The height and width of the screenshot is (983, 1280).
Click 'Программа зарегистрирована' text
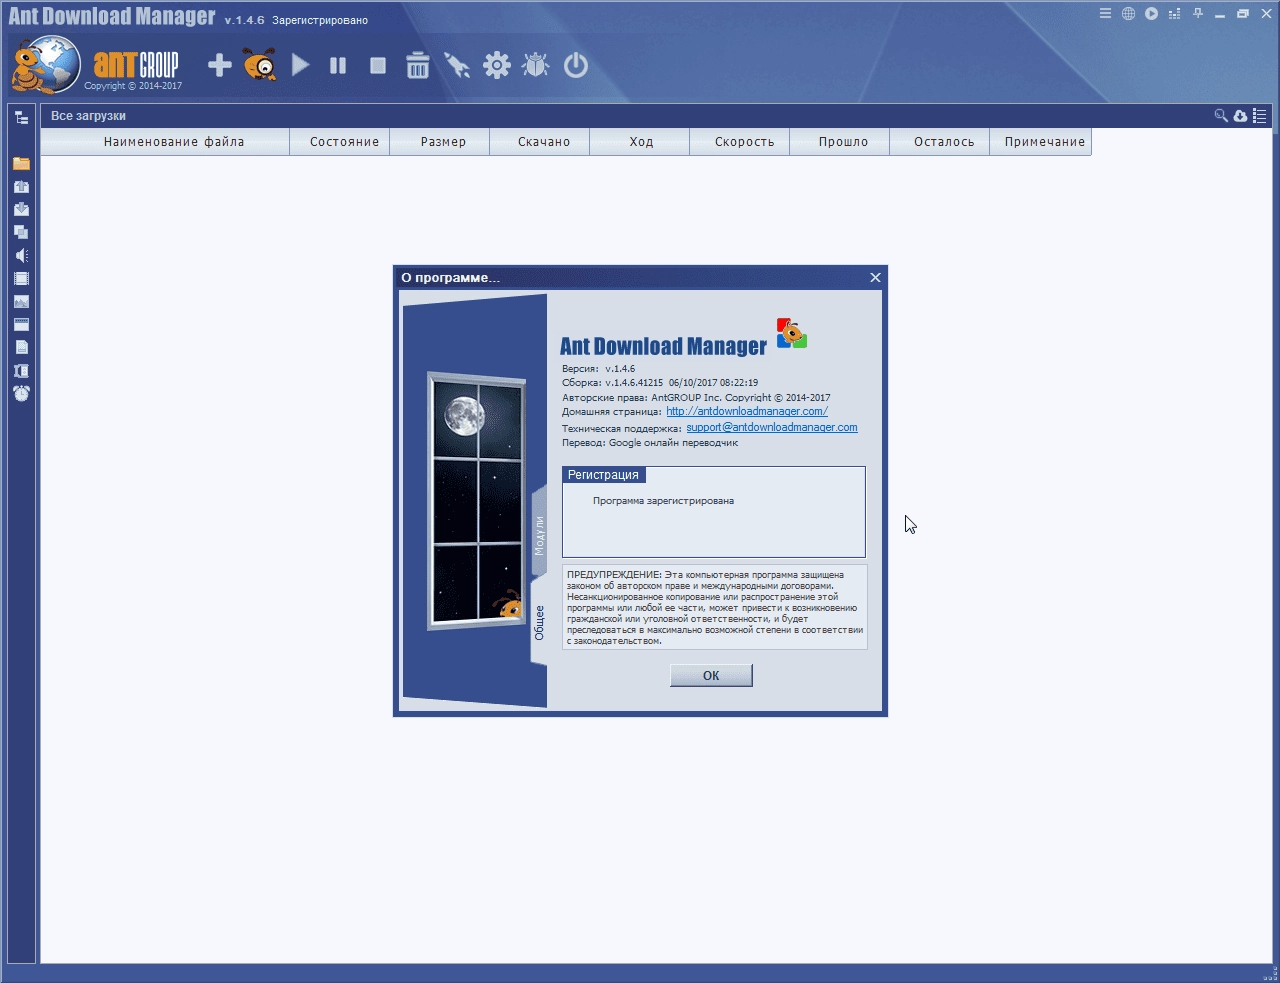point(663,501)
